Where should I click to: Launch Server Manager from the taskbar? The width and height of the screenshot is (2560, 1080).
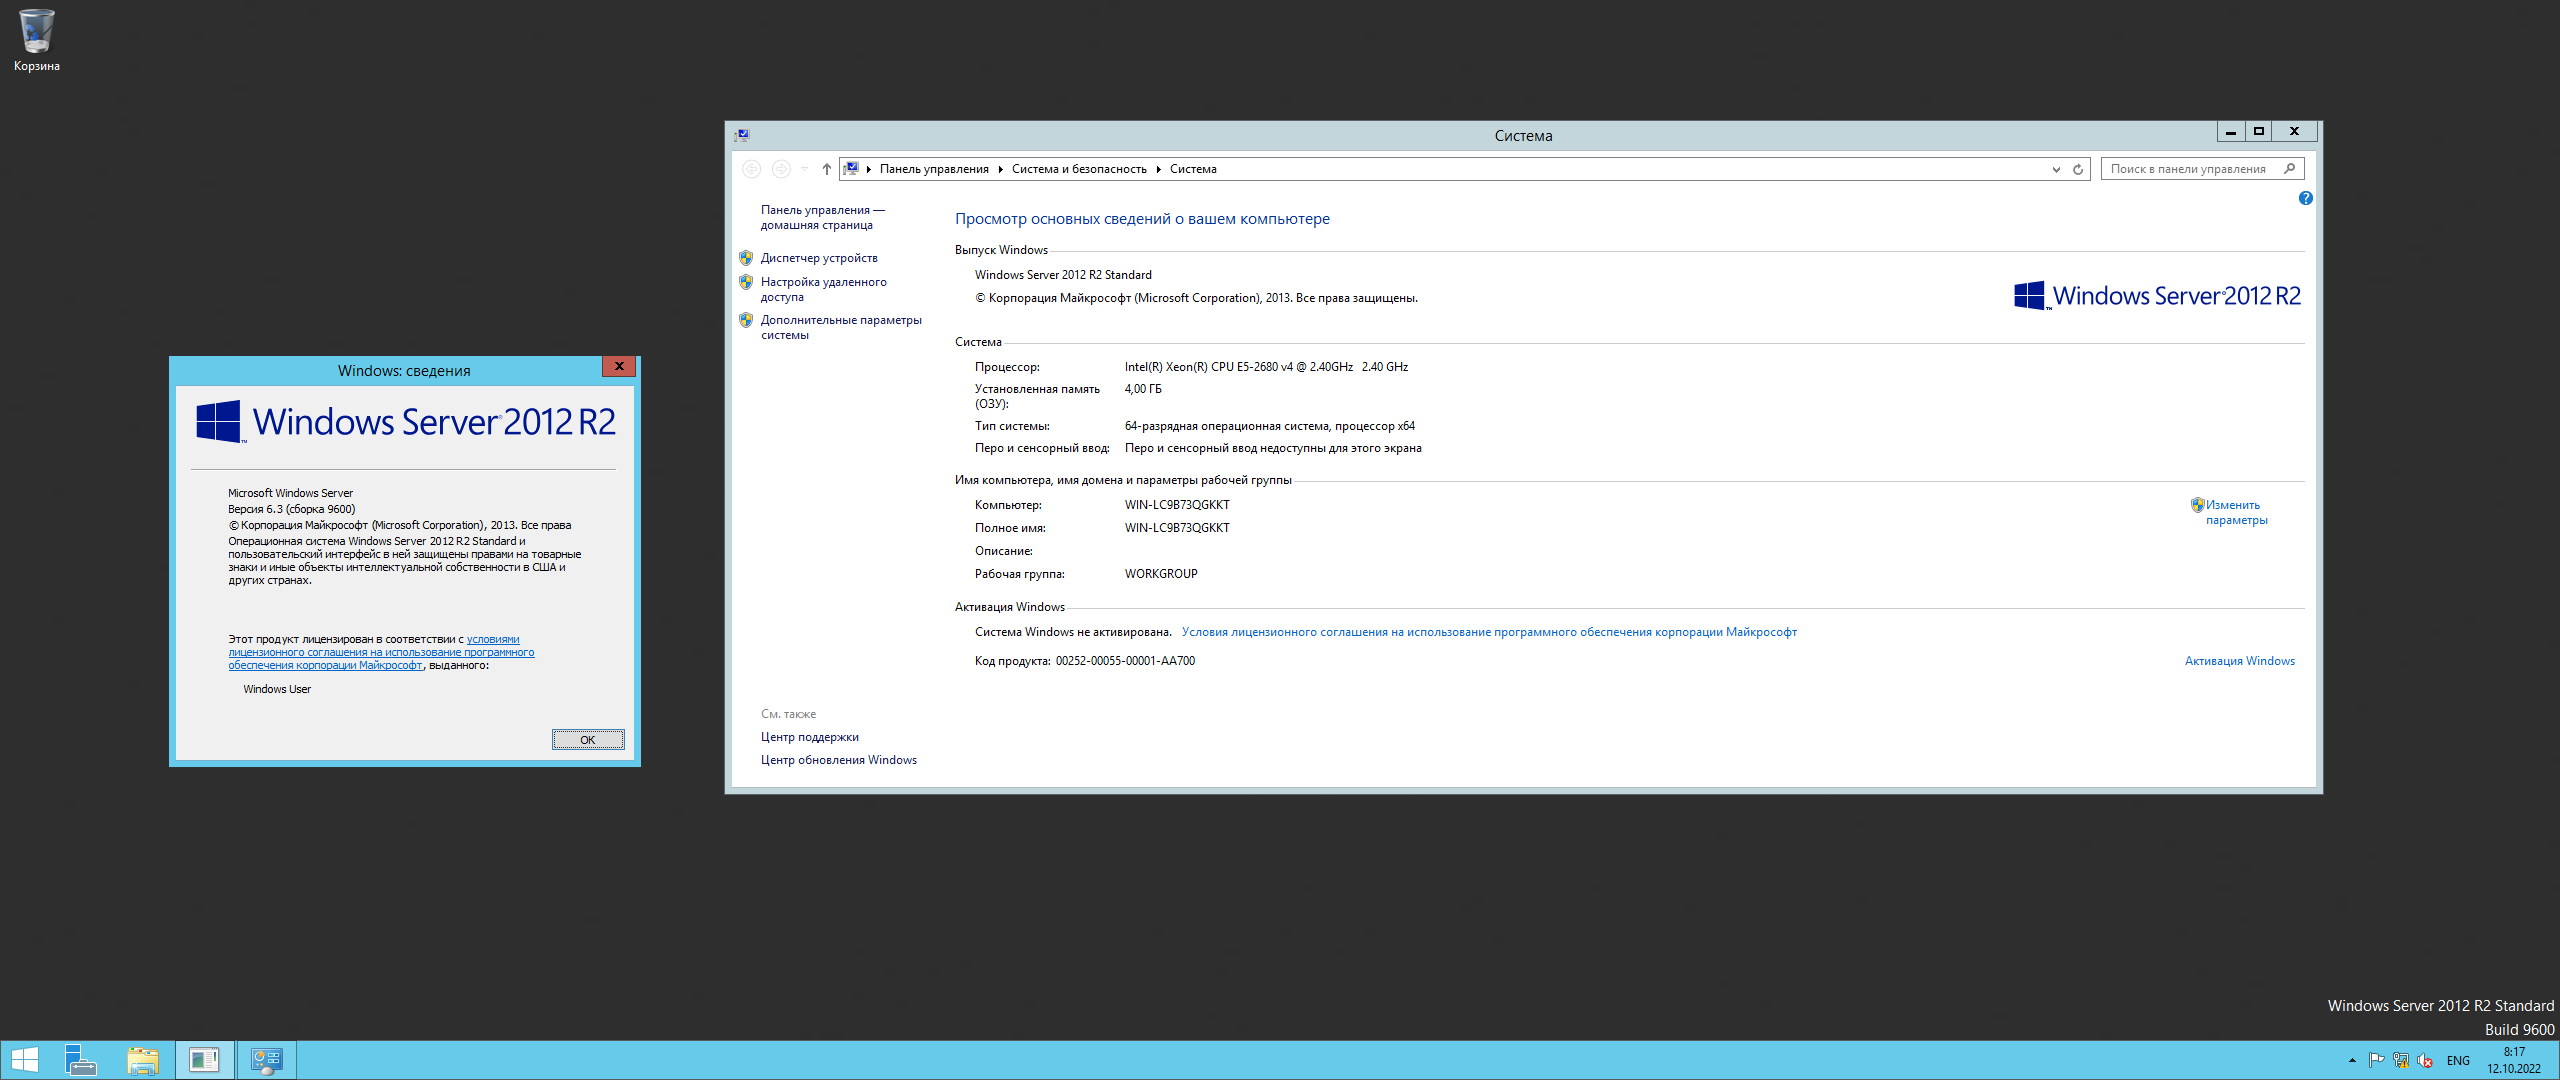(x=80, y=1060)
